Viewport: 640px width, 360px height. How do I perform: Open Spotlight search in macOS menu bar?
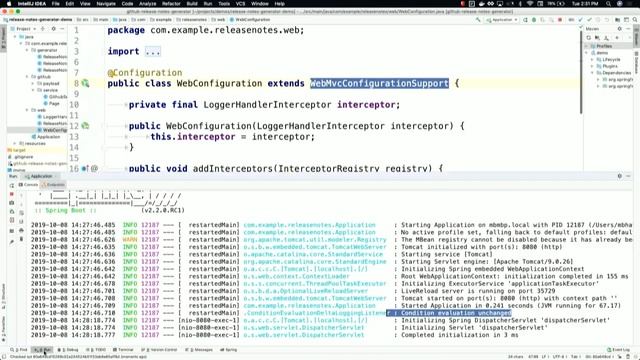coord(608,4)
